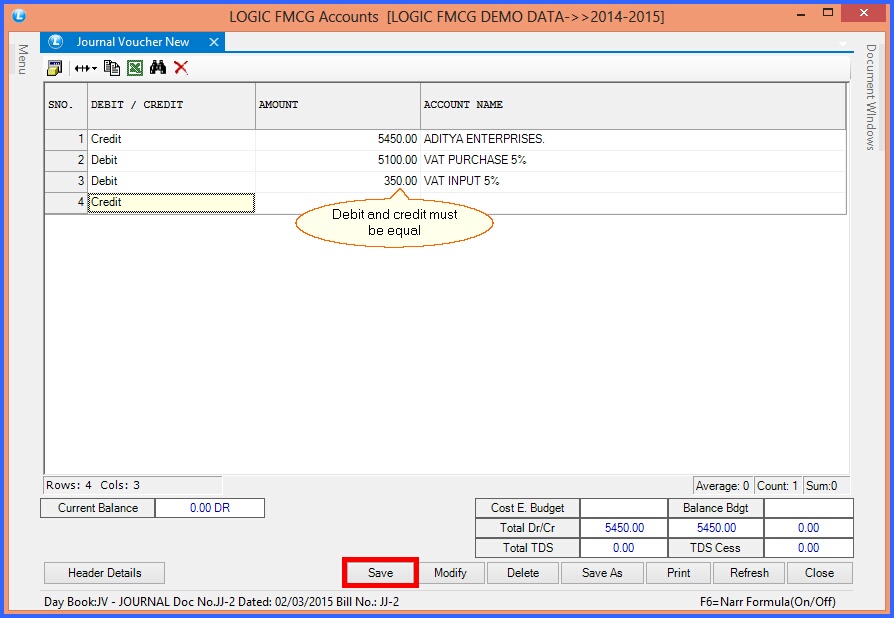
Task: Click the TDS Cess value 0.00
Action: click(808, 548)
